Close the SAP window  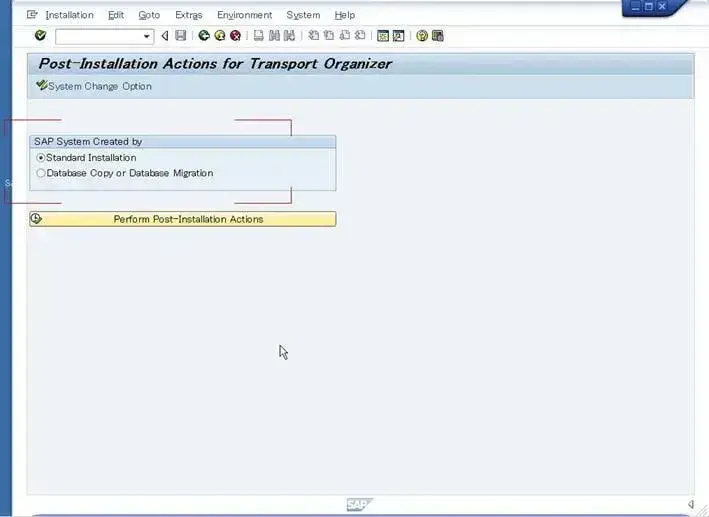click(662, 6)
